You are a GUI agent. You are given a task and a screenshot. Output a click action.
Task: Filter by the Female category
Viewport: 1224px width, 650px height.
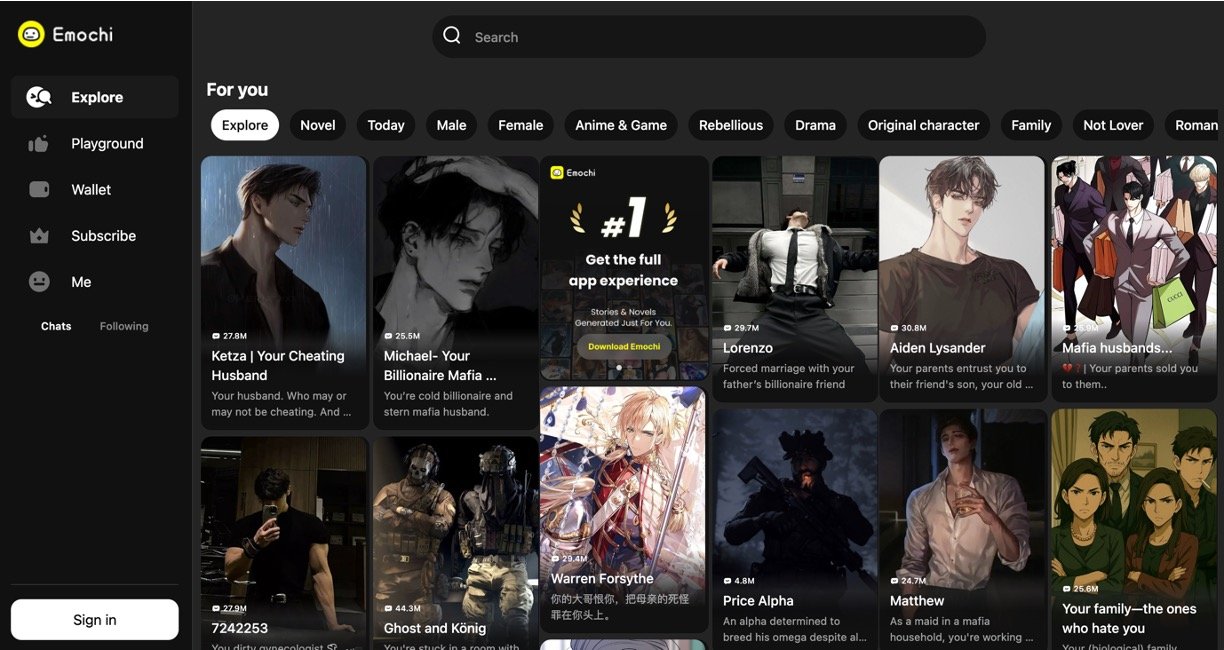[x=521, y=125]
